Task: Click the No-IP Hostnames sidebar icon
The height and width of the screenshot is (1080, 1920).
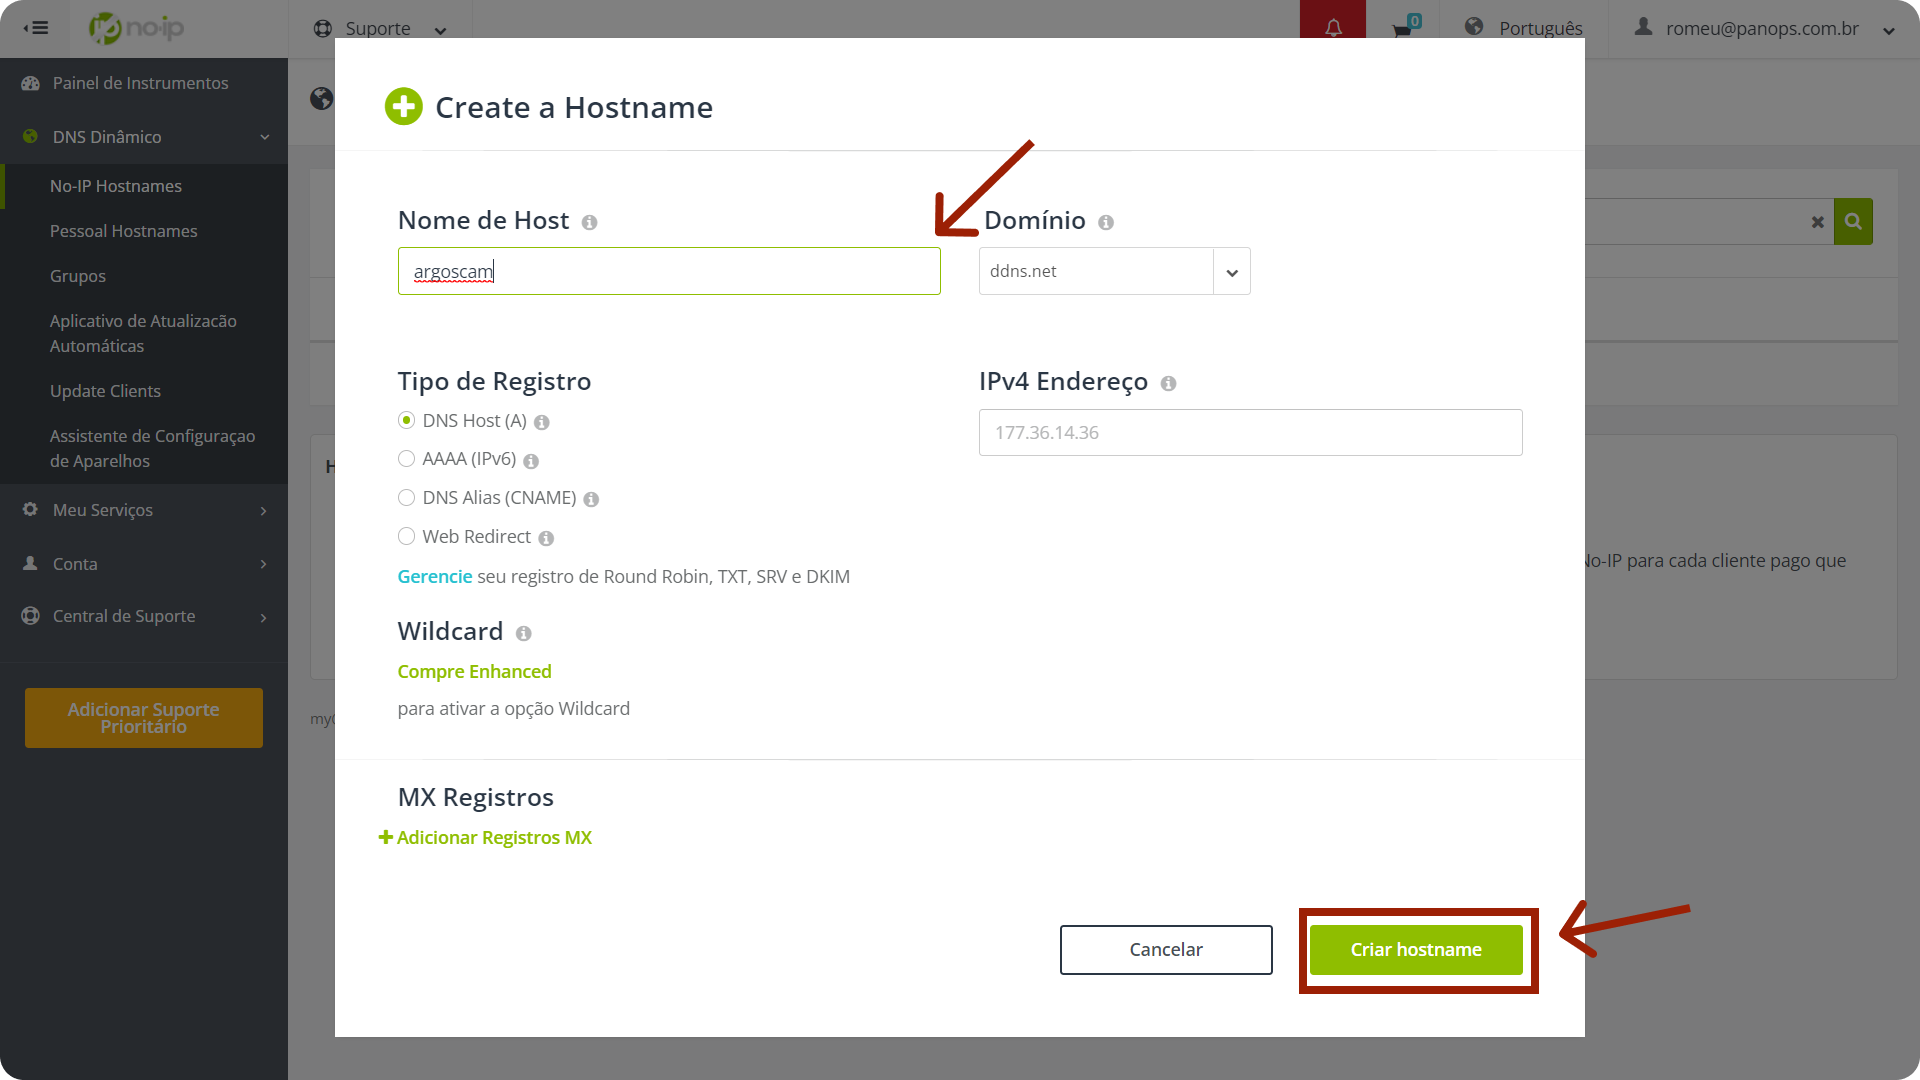Action: [x=116, y=185]
